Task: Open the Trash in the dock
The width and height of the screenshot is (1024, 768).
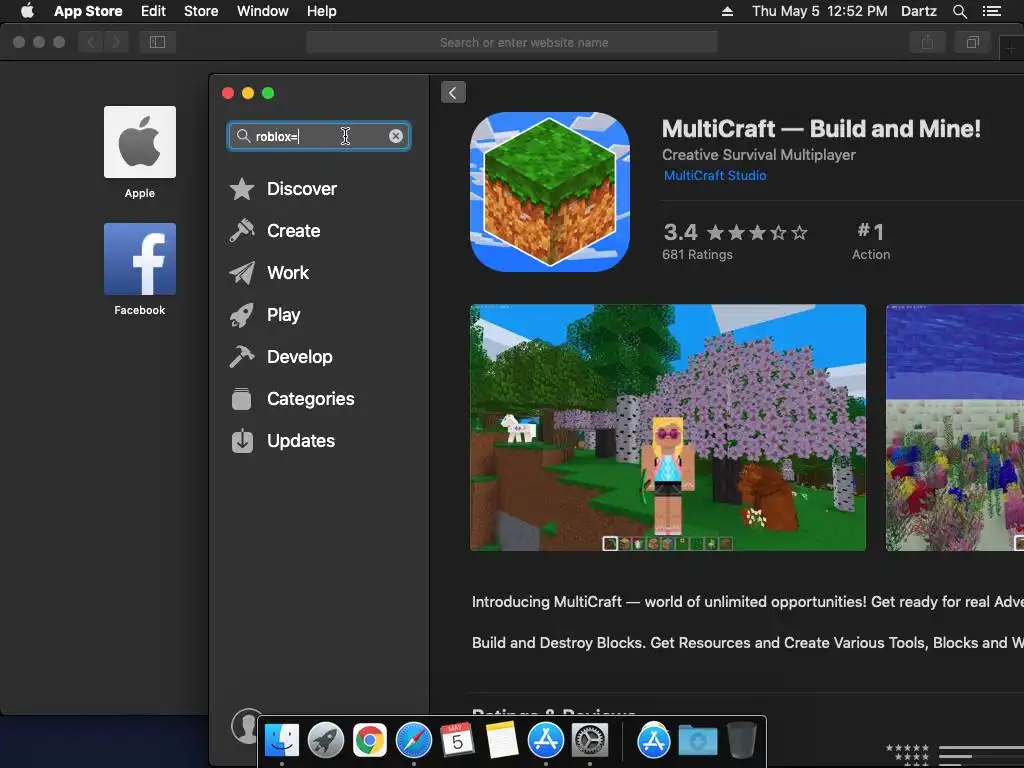Action: 741,740
